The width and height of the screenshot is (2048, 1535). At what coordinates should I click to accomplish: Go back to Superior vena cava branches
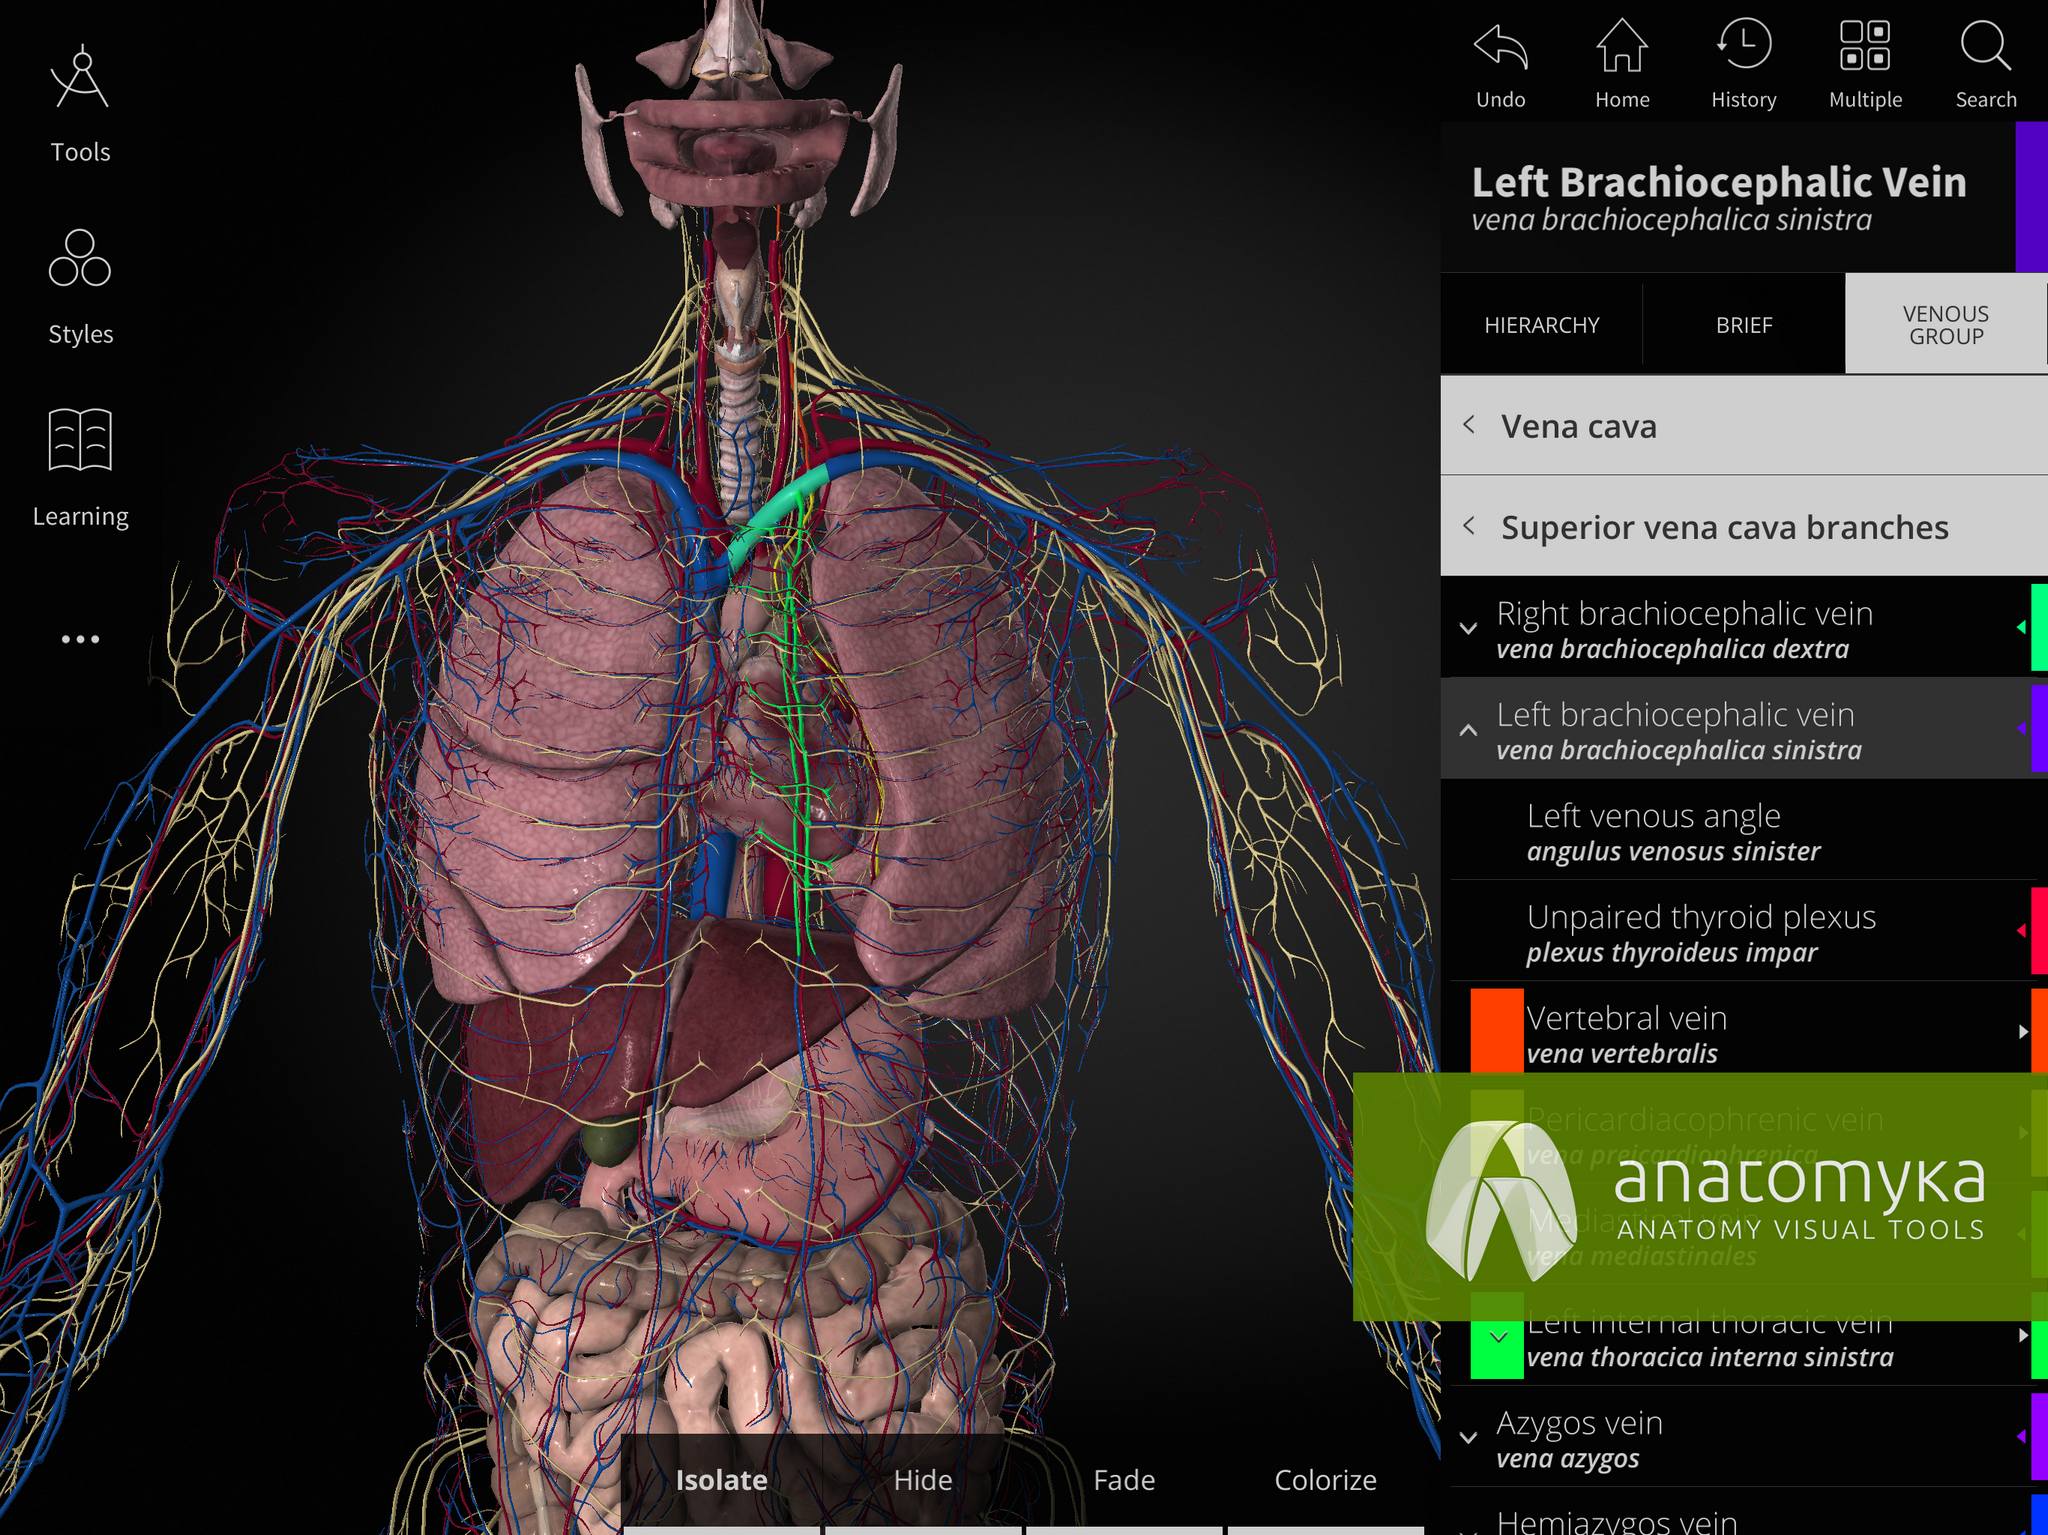pos(1744,527)
